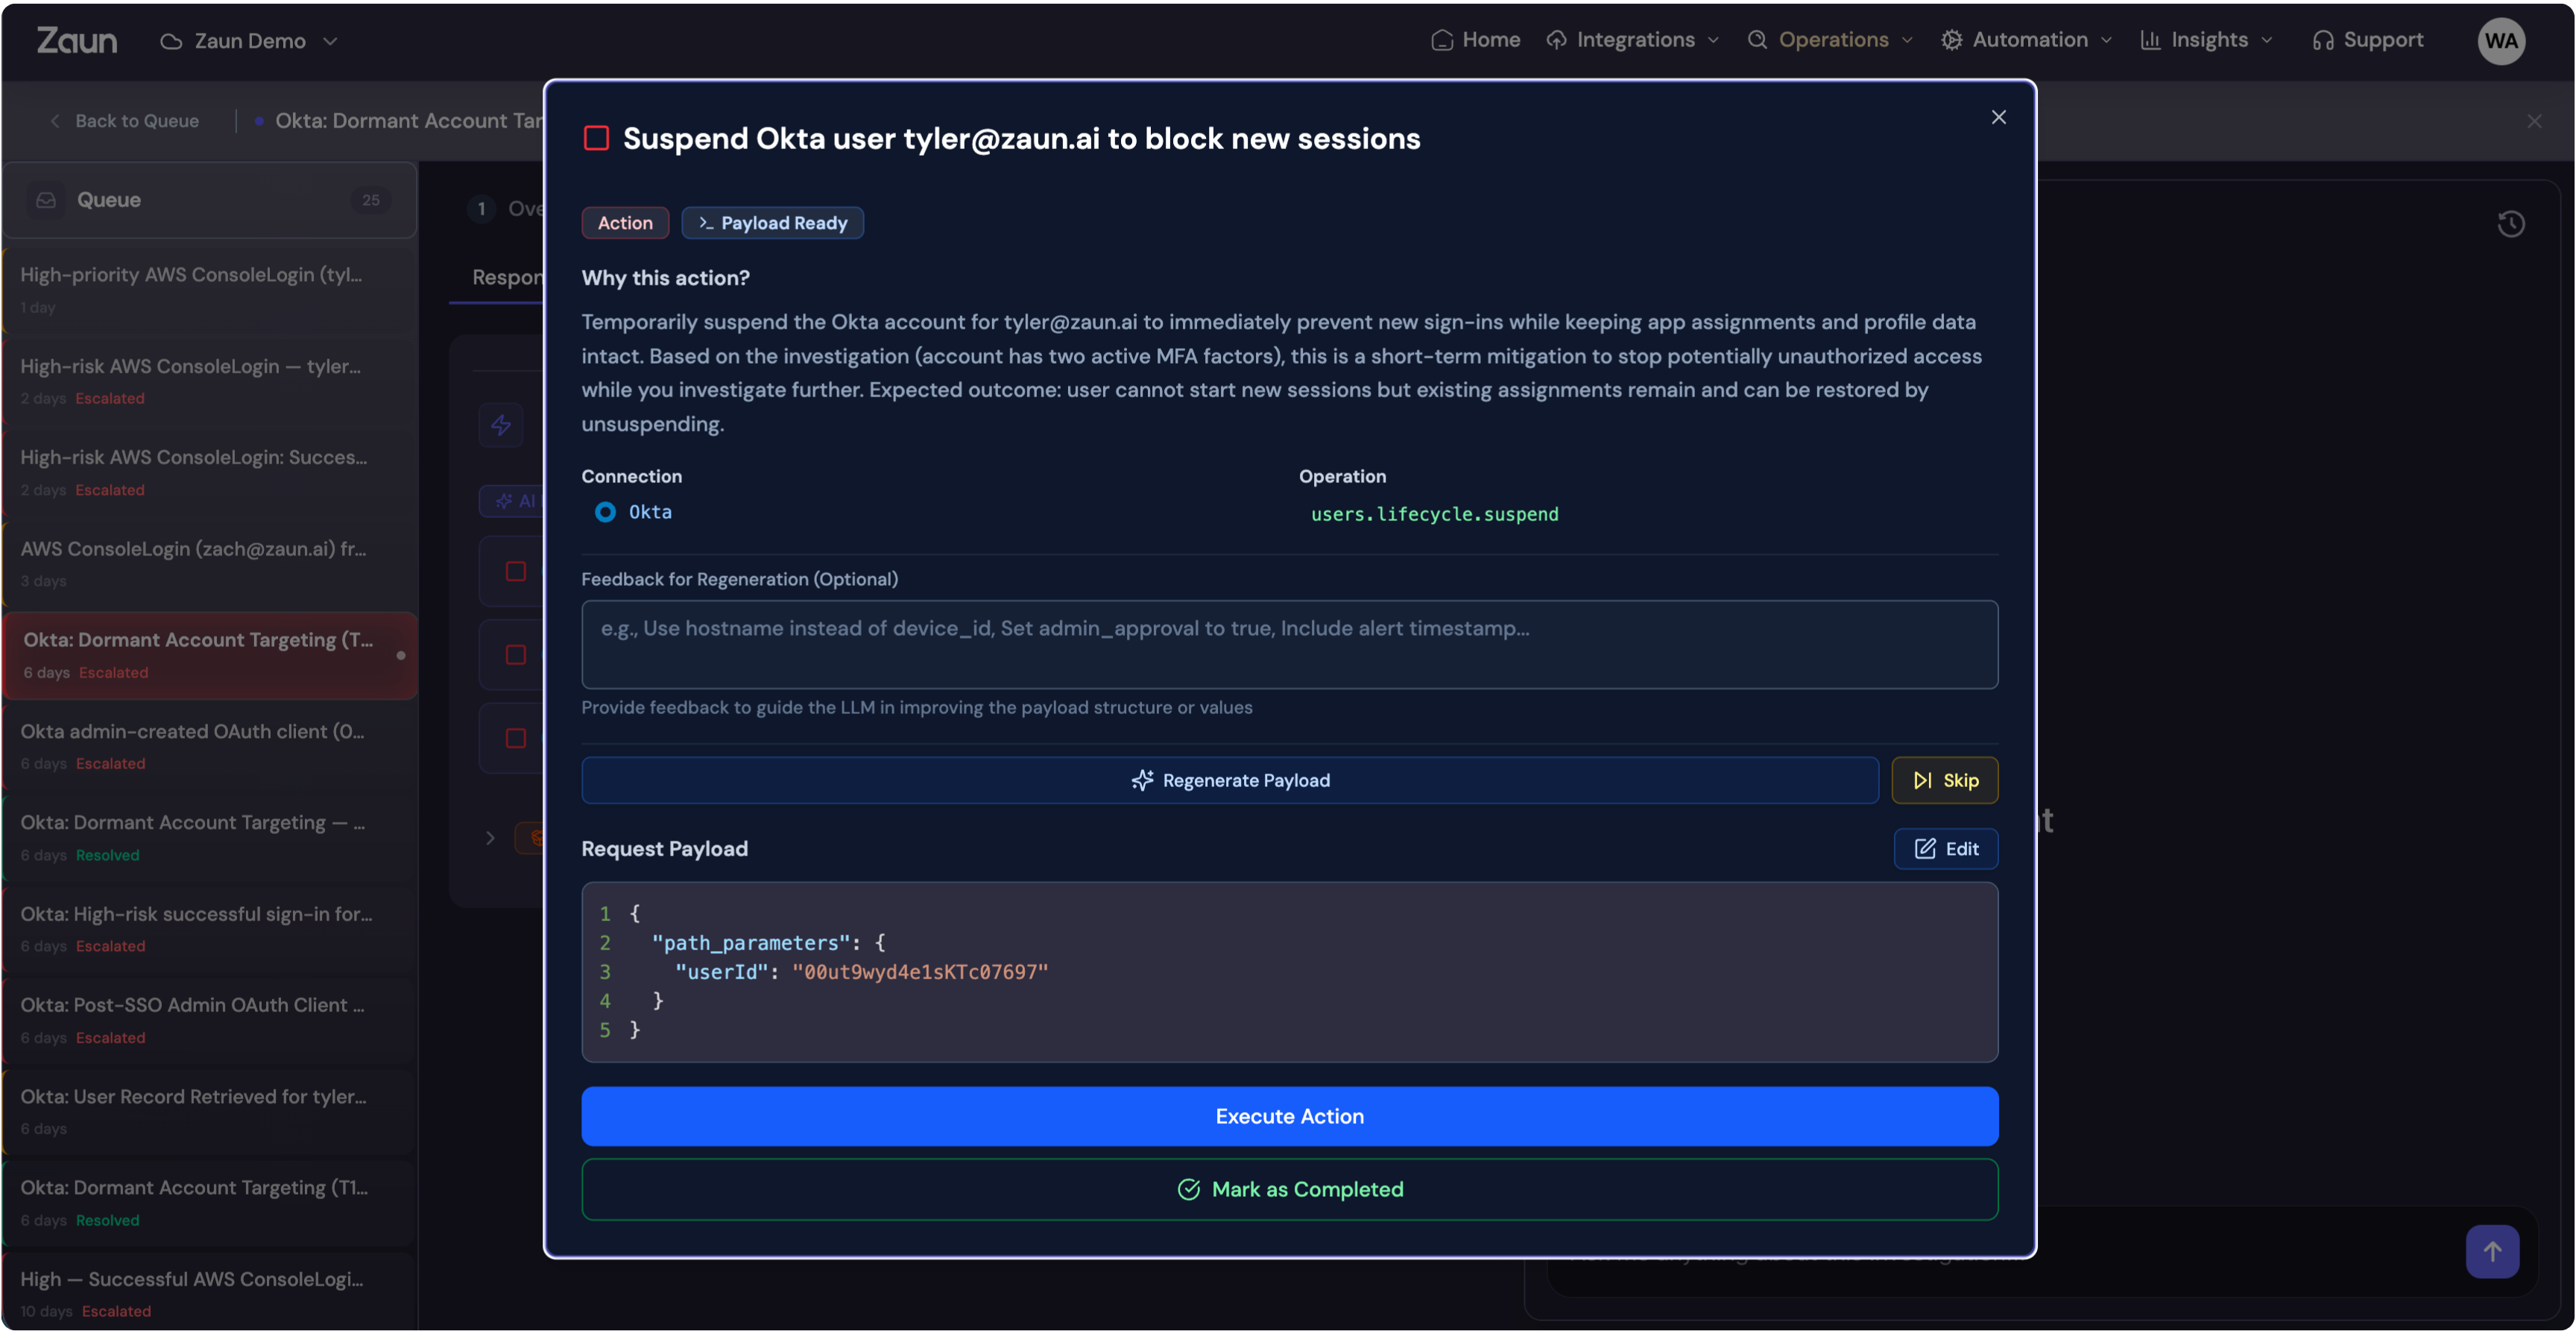Click the Home icon in the top navigation
Screen dimensions: 2576x1334
click(1441, 41)
